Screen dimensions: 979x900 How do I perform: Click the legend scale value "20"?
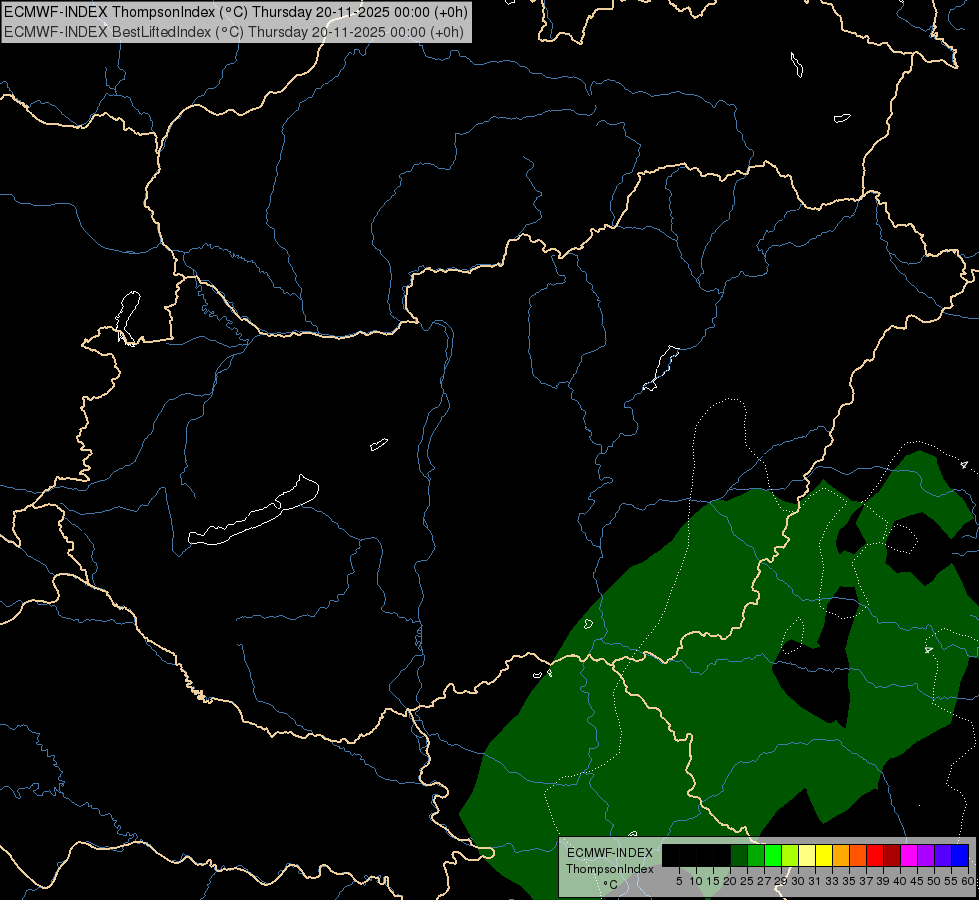[x=730, y=881]
